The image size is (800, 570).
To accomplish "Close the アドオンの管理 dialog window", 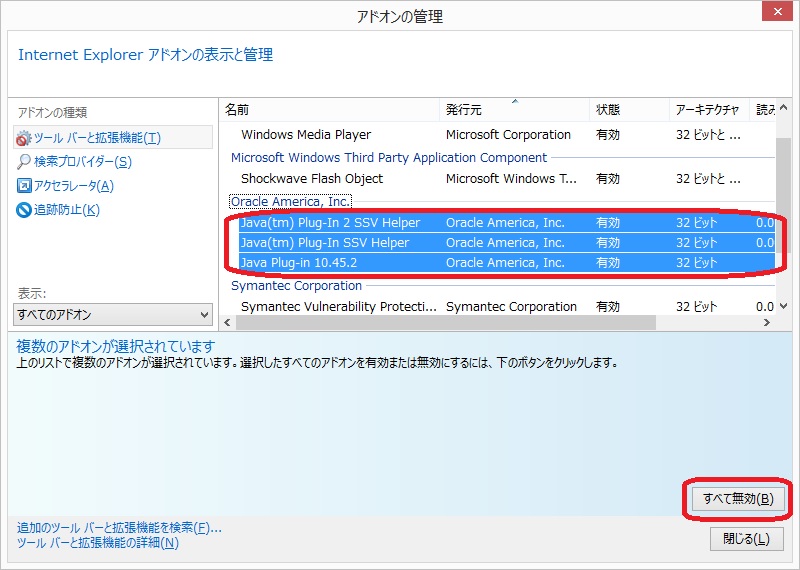I will tap(777, 11).
